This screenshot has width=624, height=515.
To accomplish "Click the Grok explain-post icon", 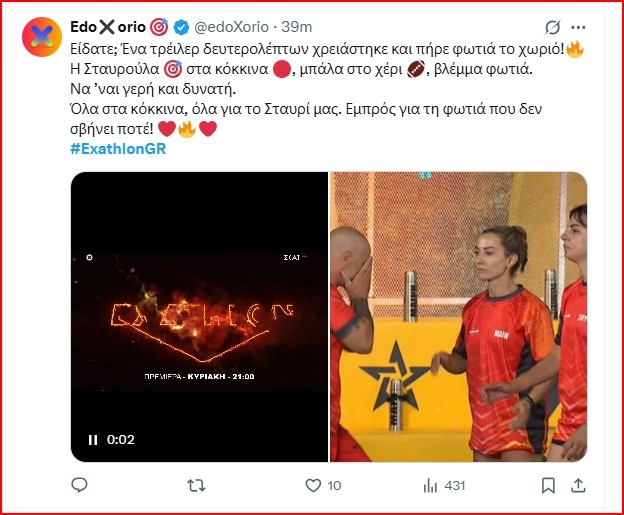I will tap(552, 27).
